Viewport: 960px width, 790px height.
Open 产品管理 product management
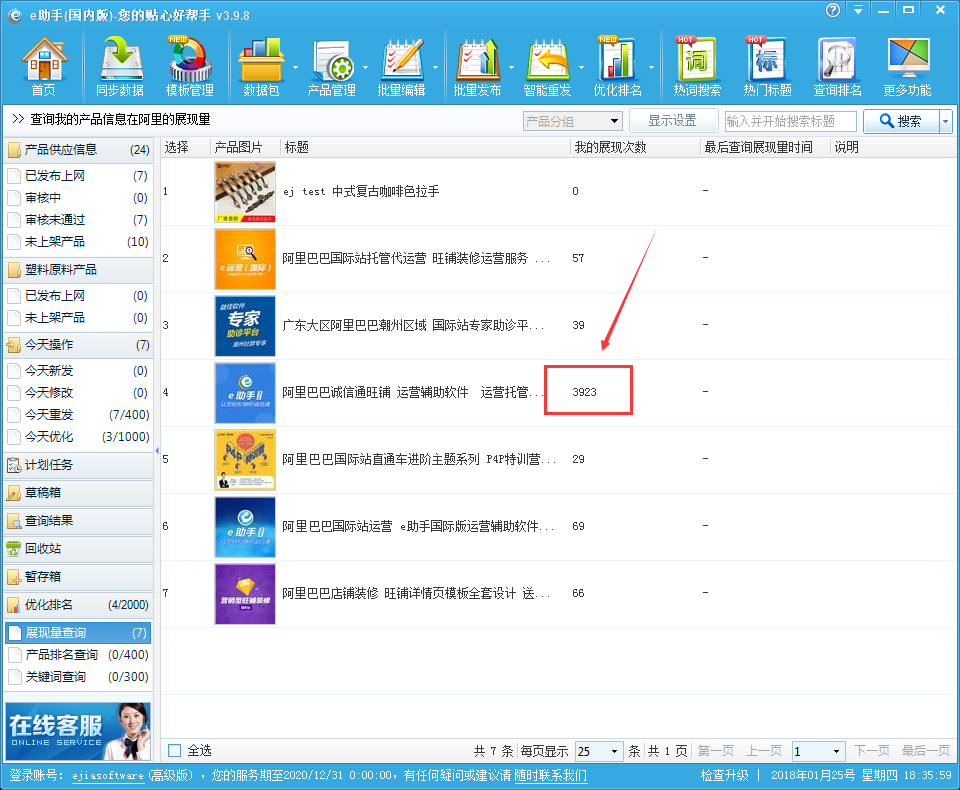point(331,67)
